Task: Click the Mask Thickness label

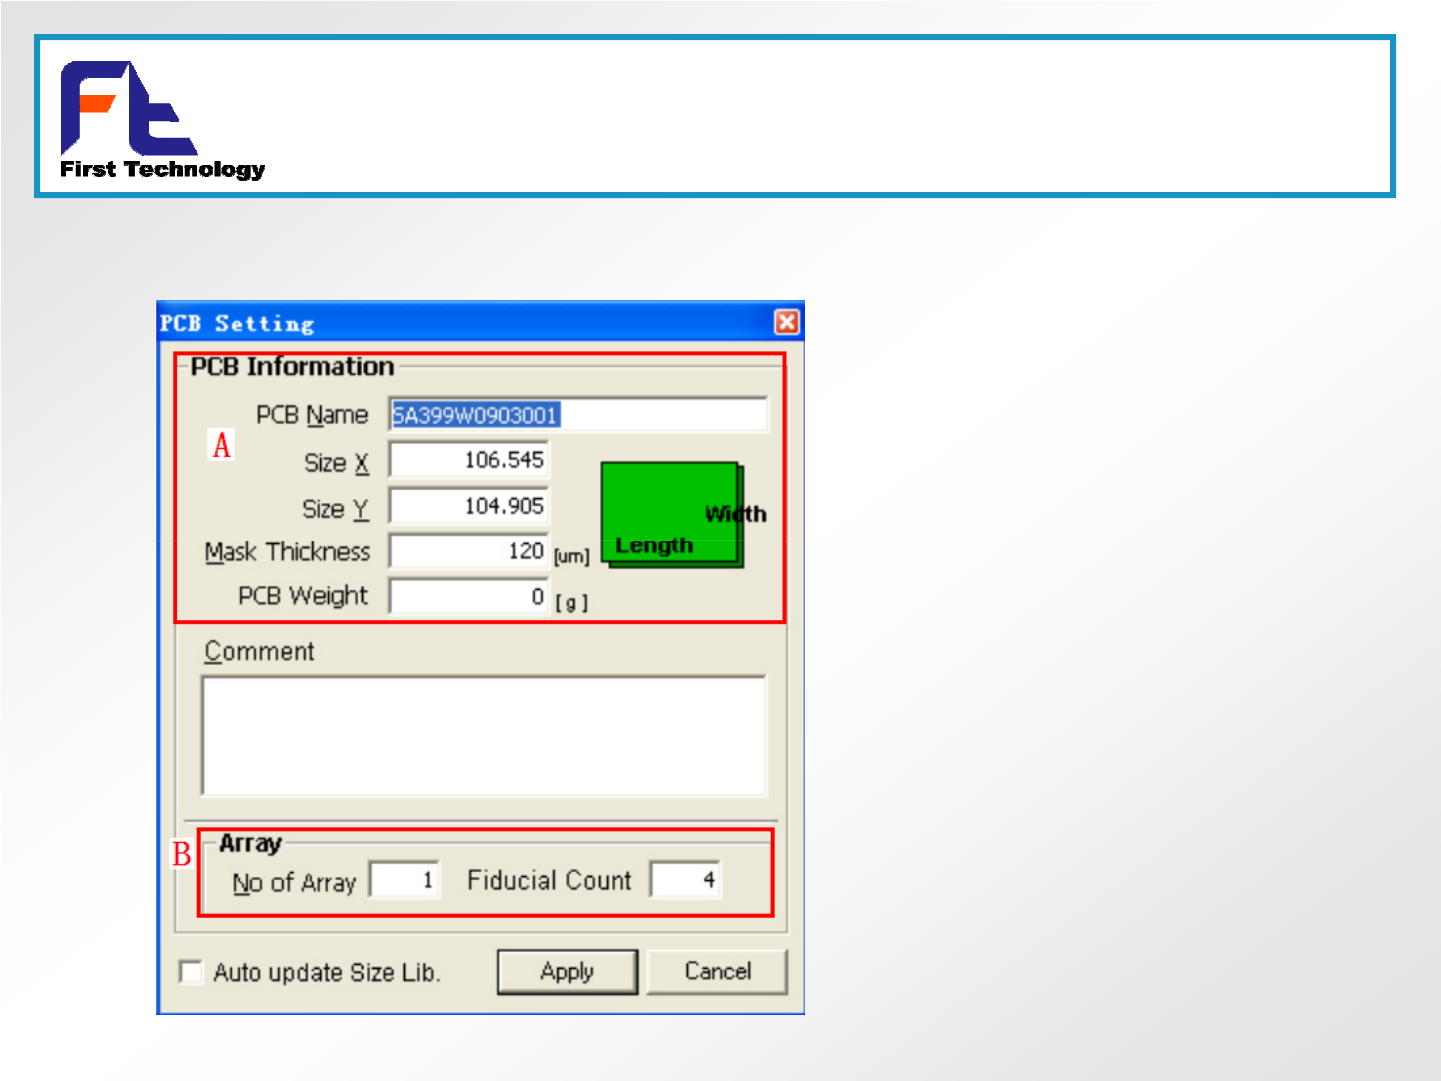Action: (x=287, y=552)
